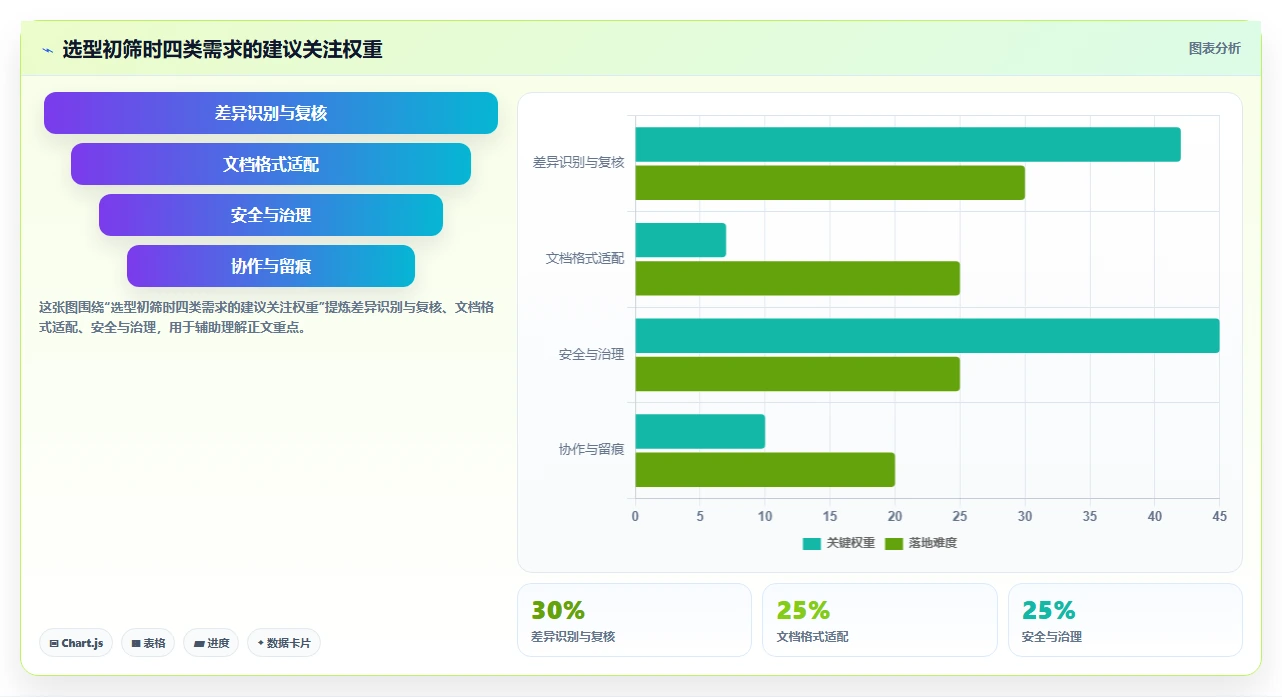This screenshot has width=1282, height=697.
Task: Click the 数据卡片 tag chip
Action: point(284,643)
